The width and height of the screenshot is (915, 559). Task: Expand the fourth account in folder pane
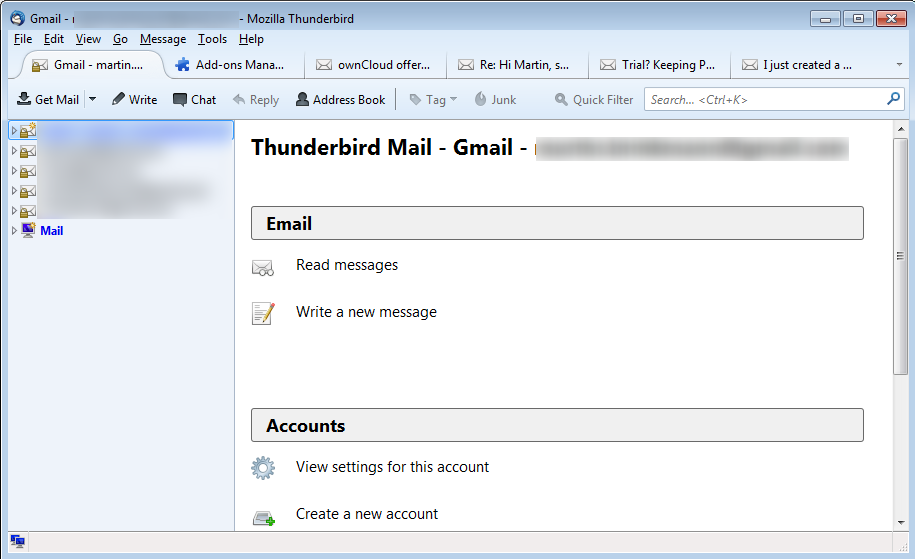tap(14, 190)
